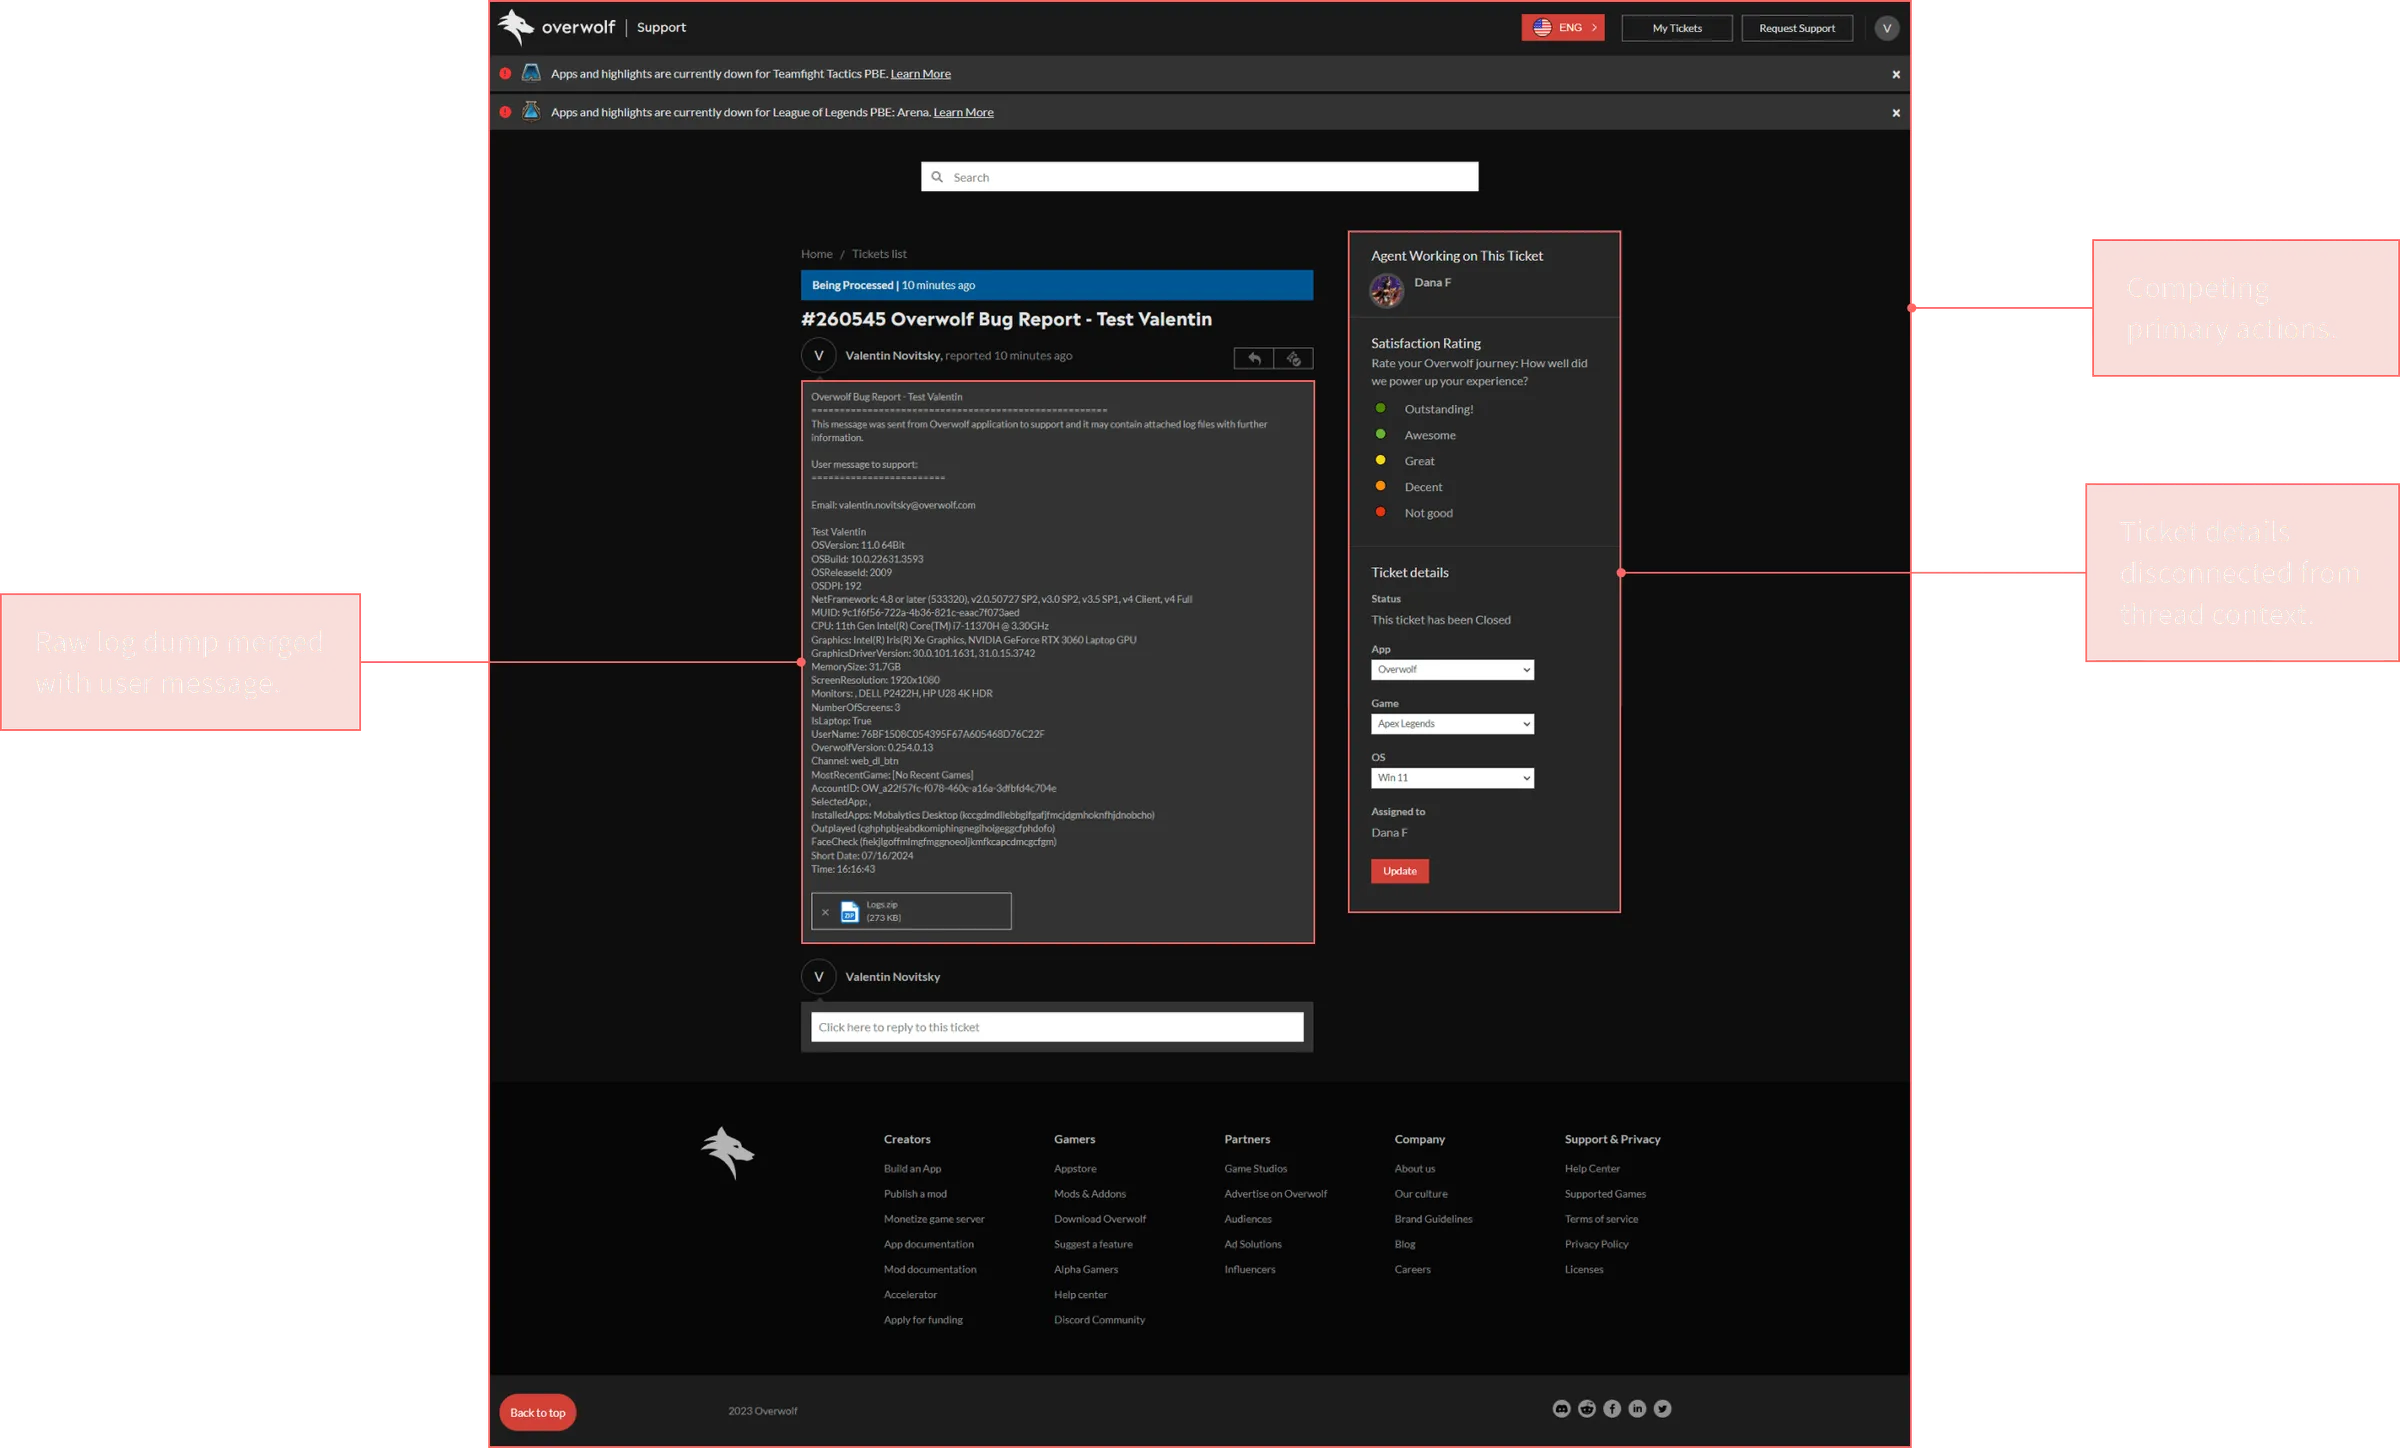Click the mark-as-solved ticket icon
This screenshot has width=2400, height=1448.
coord(1293,358)
